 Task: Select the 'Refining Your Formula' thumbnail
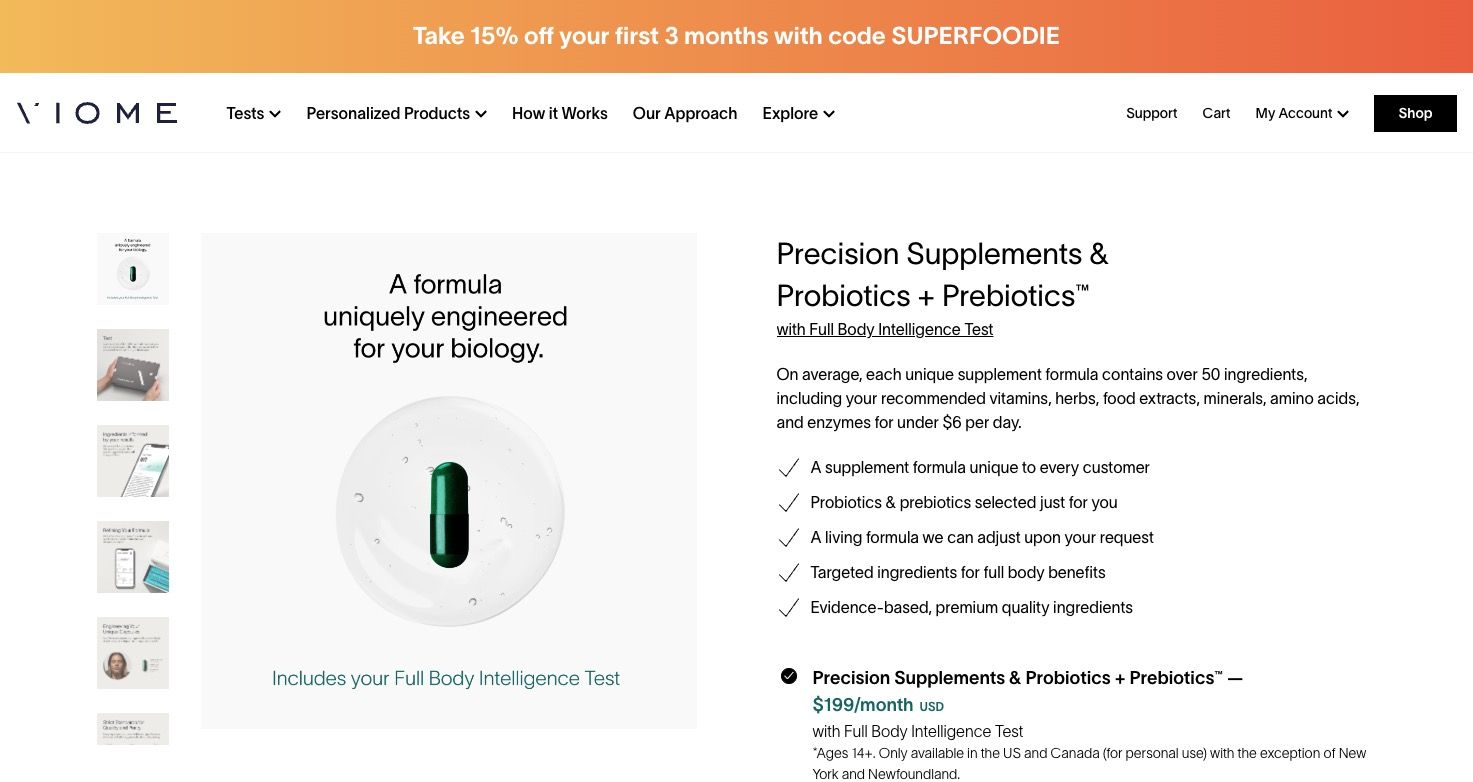pos(132,556)
